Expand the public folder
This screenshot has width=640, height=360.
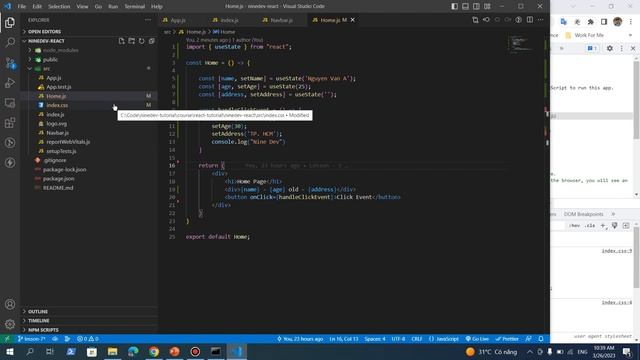(x=50, y=60)
